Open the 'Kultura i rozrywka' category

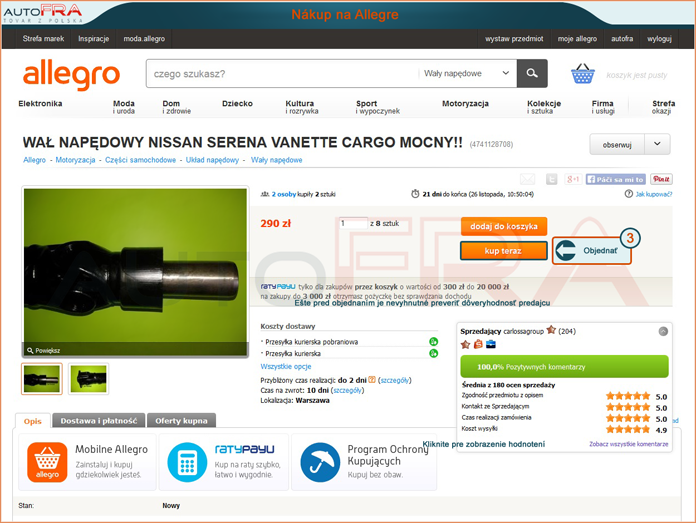(x=302, y=107)
